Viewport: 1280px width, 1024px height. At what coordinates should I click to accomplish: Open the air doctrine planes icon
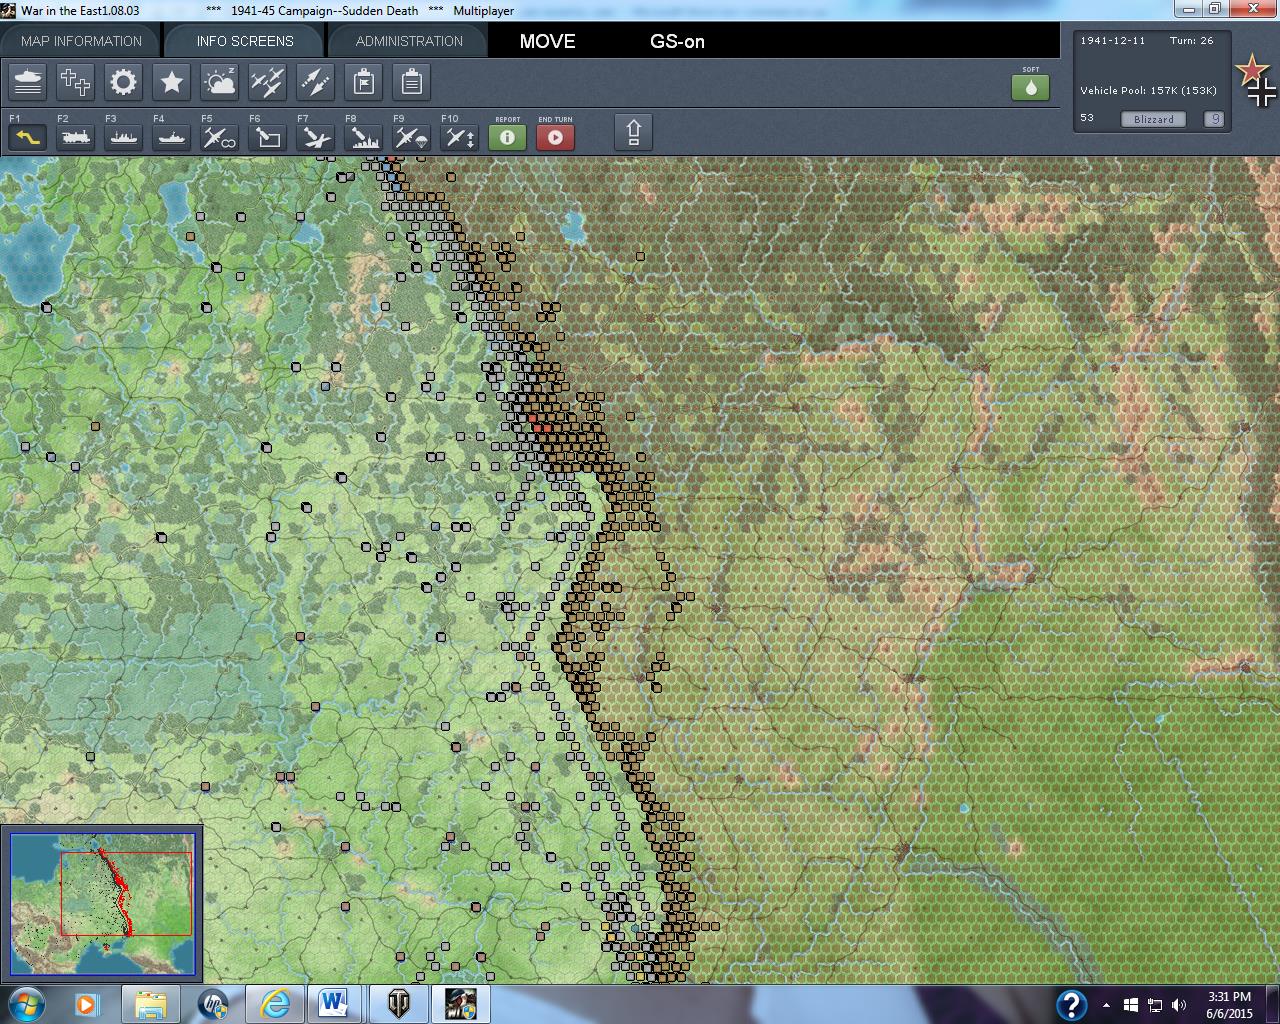point(267,82)
